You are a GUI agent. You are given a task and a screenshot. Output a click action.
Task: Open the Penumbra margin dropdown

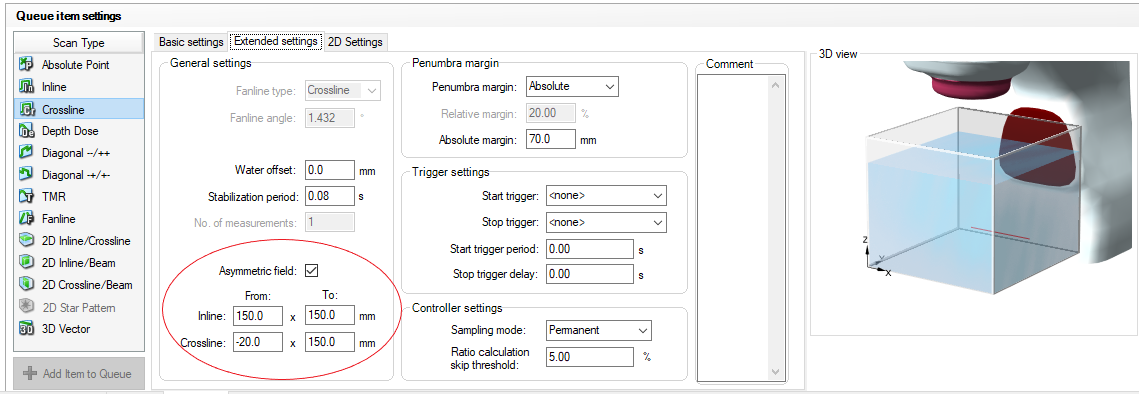coord(572,86)
